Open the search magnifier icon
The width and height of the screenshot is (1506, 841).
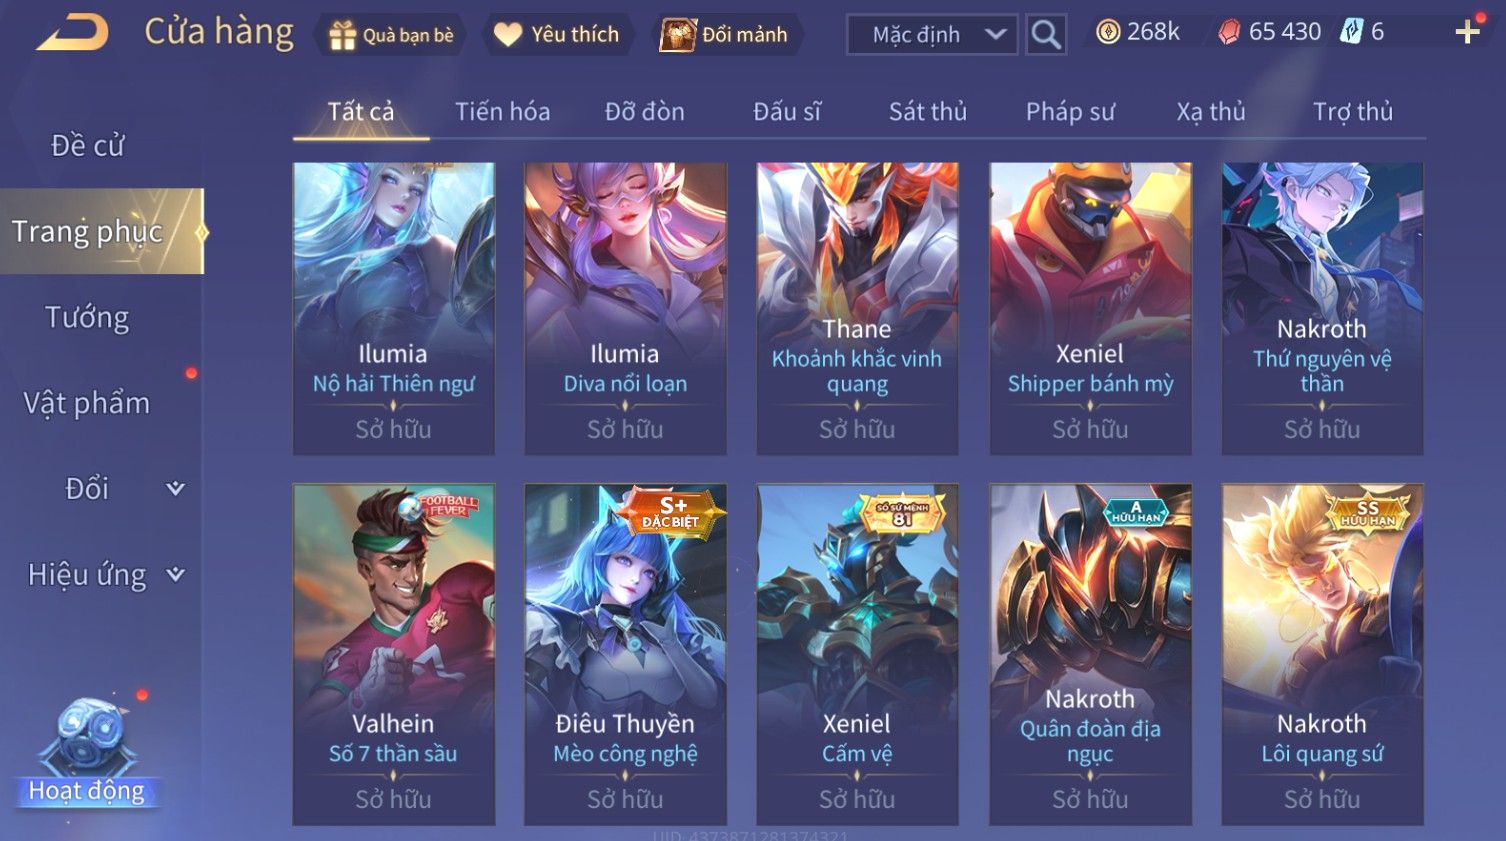coord(1046,35)
